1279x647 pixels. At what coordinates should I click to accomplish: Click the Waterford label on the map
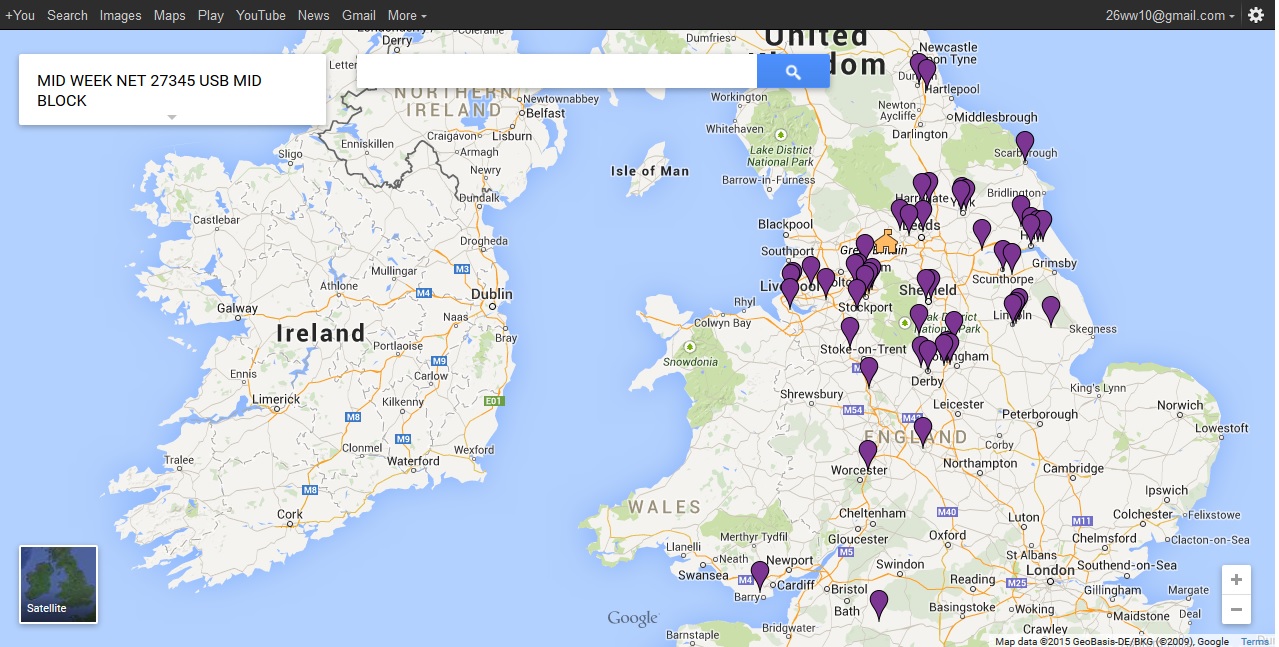413,461
